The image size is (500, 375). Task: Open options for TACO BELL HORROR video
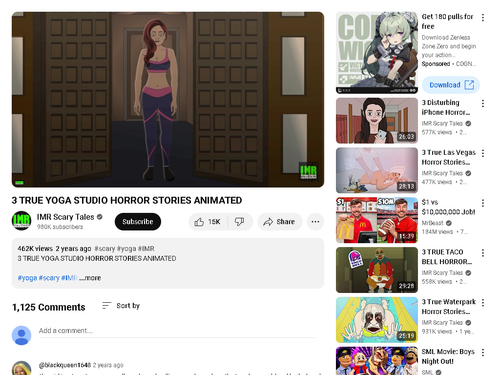[483, 253]
